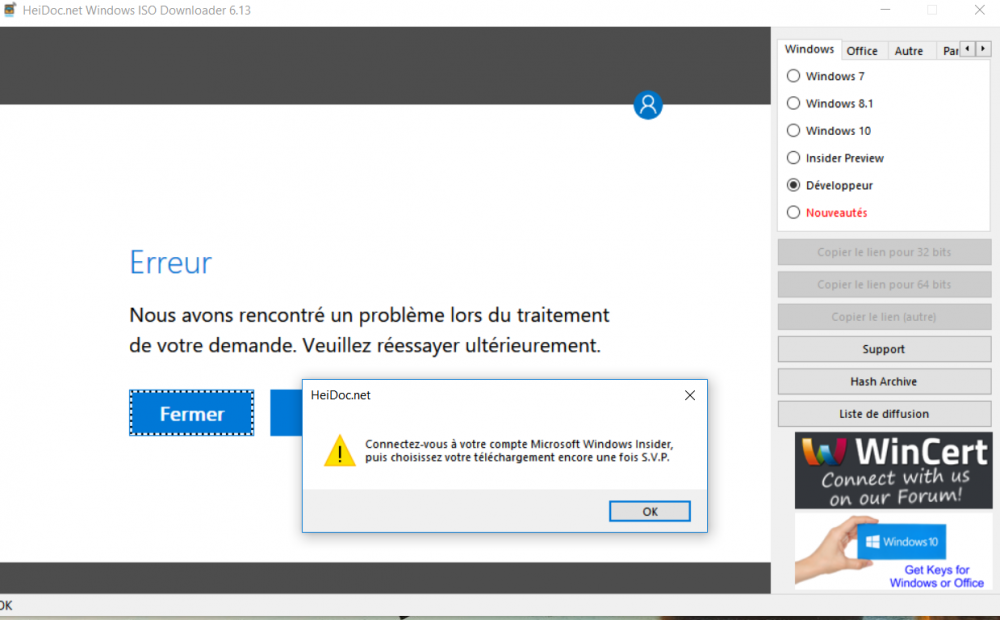Click the 'Nous avons rencontré un problème' message
Viewport: 1000px width, 620px height.
(369, 330)
